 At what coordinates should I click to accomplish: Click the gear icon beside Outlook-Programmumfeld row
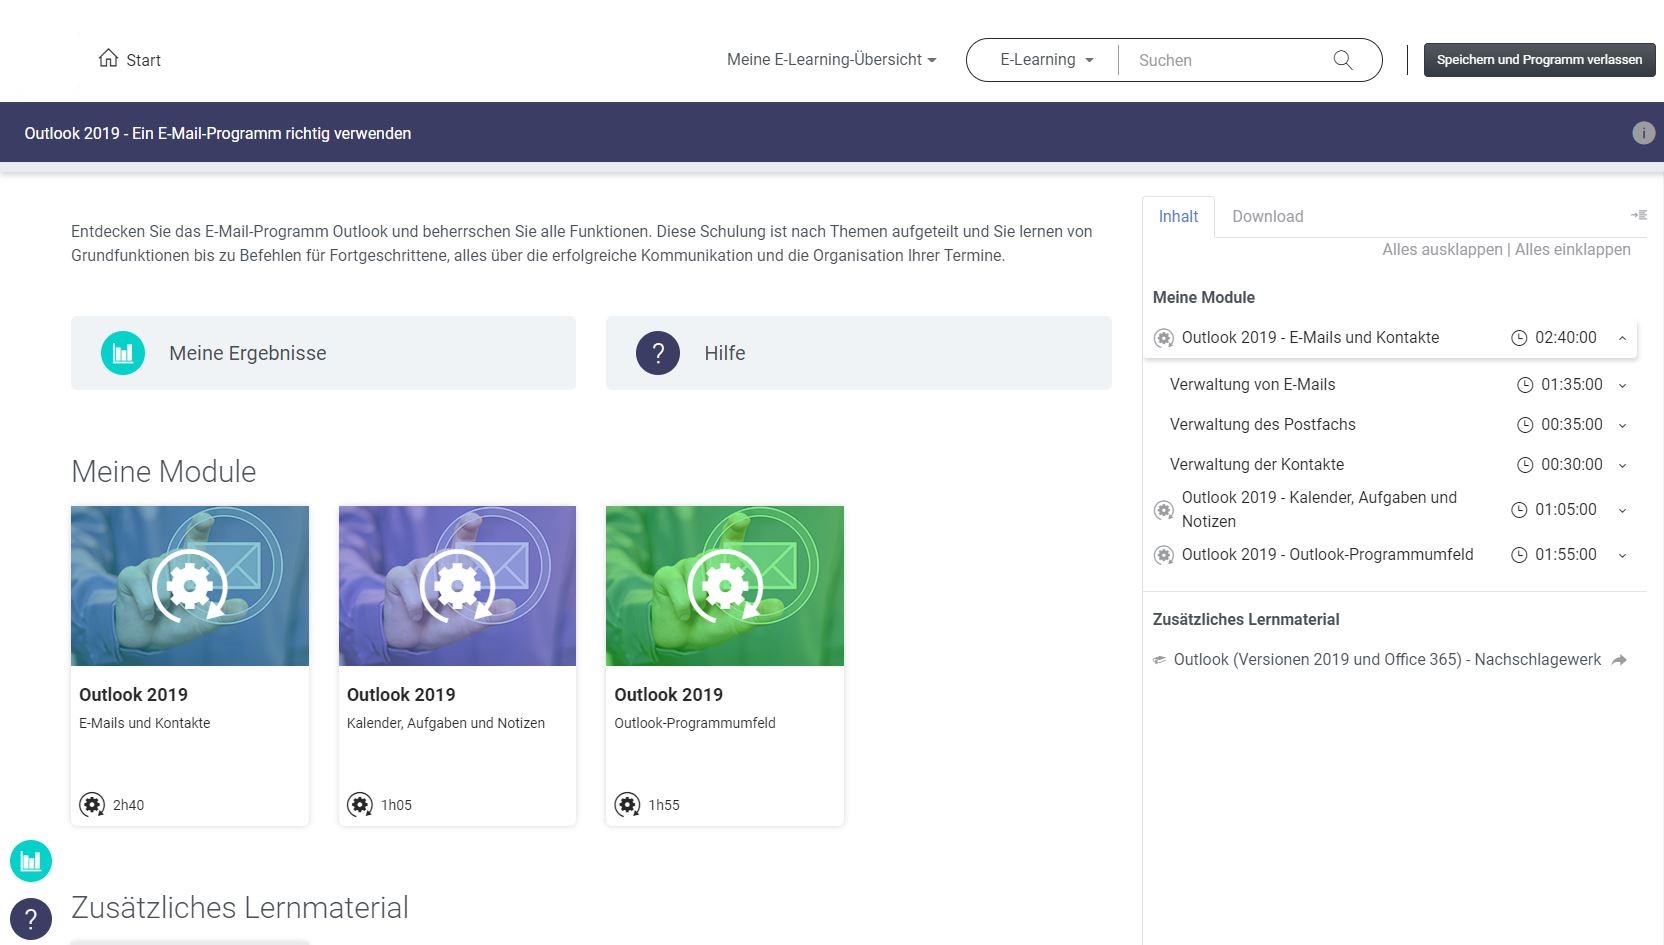click(1164, 555)
